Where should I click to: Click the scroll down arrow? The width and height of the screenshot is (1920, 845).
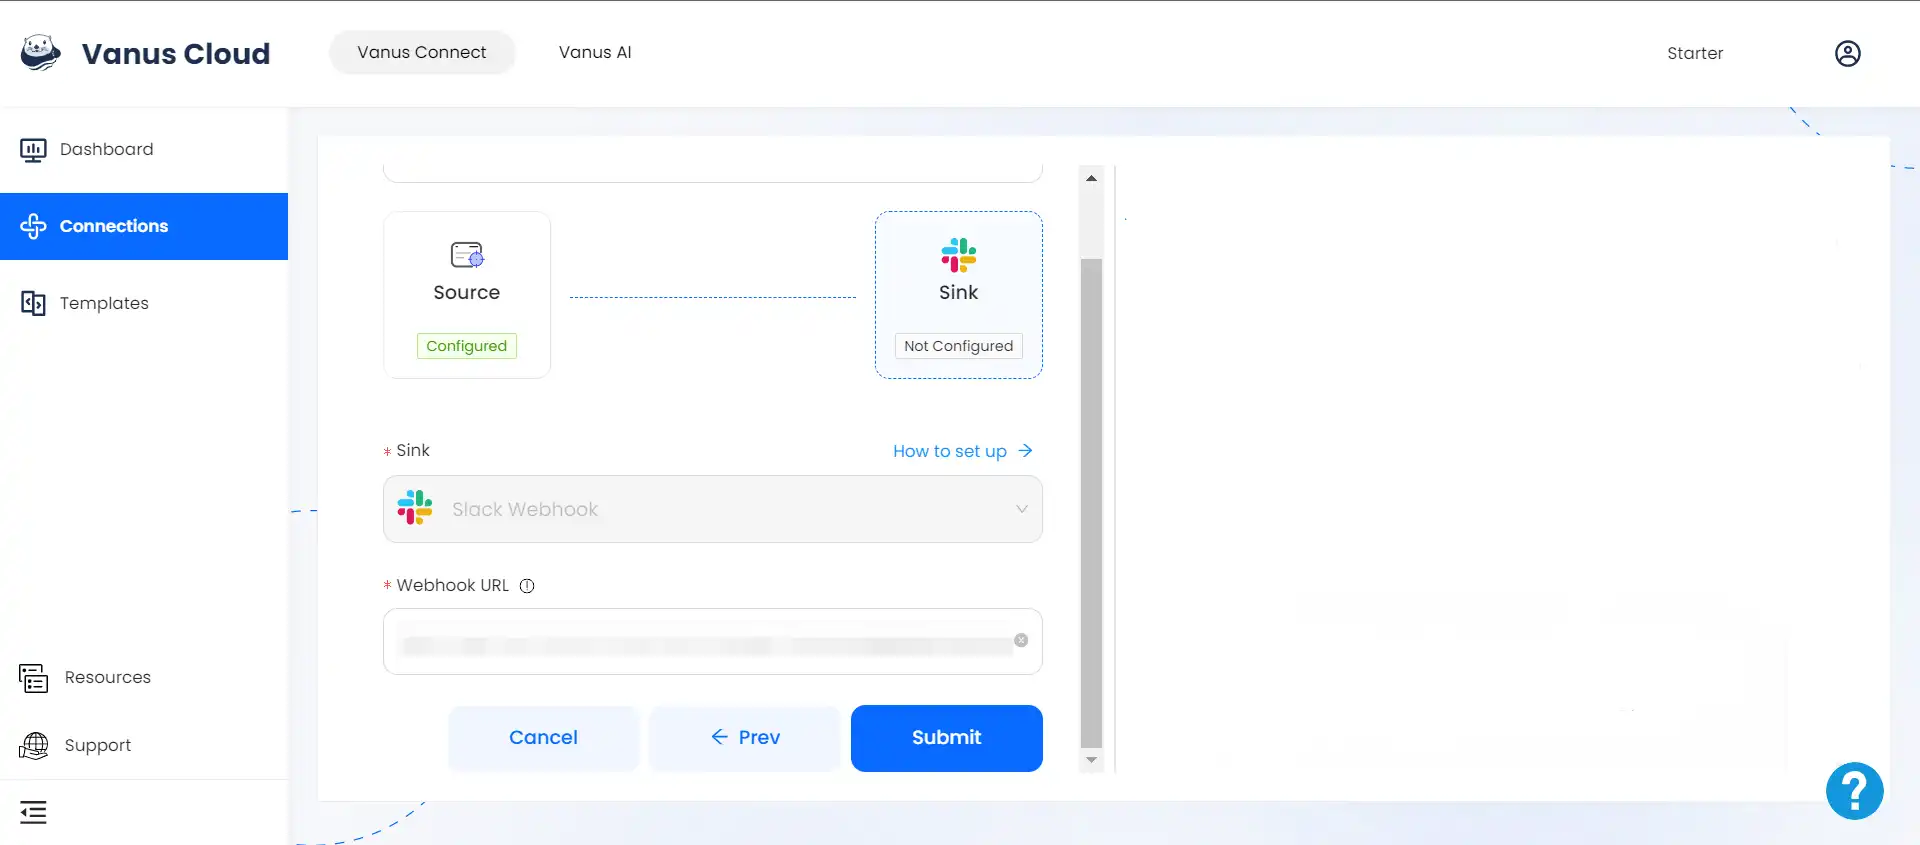tap(1091, 760)
